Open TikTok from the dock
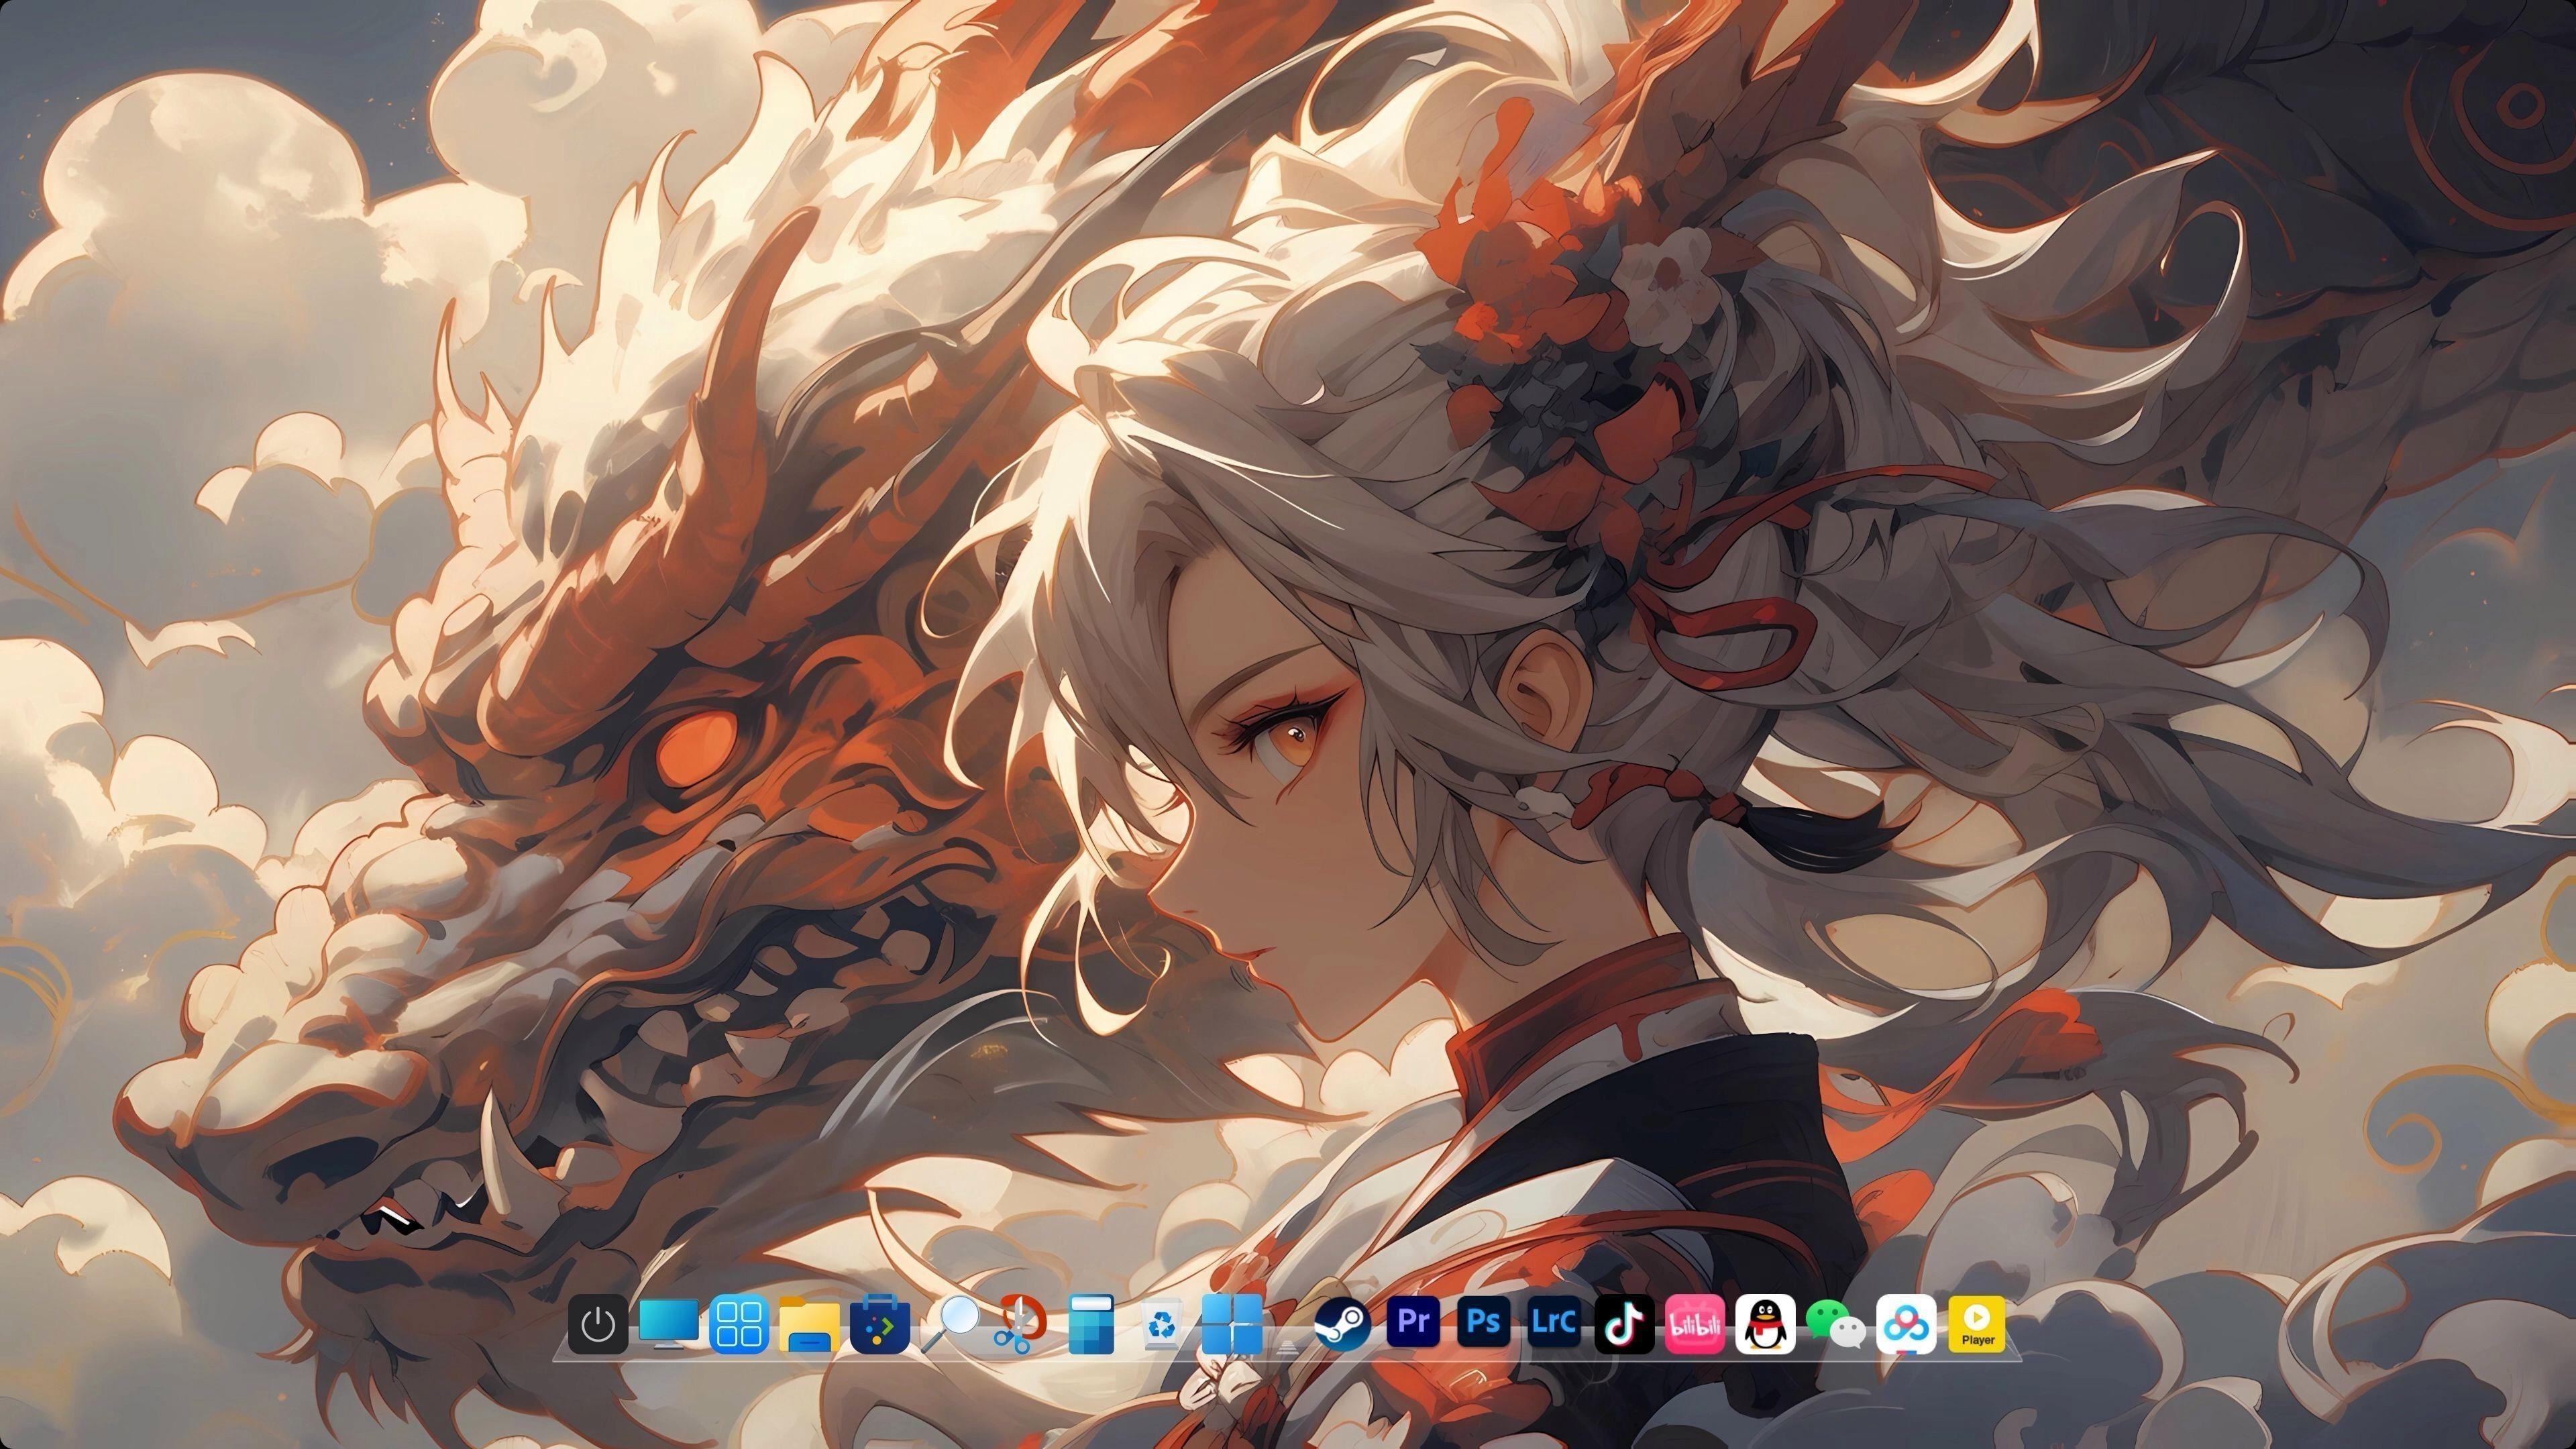 point(1625,1324)
